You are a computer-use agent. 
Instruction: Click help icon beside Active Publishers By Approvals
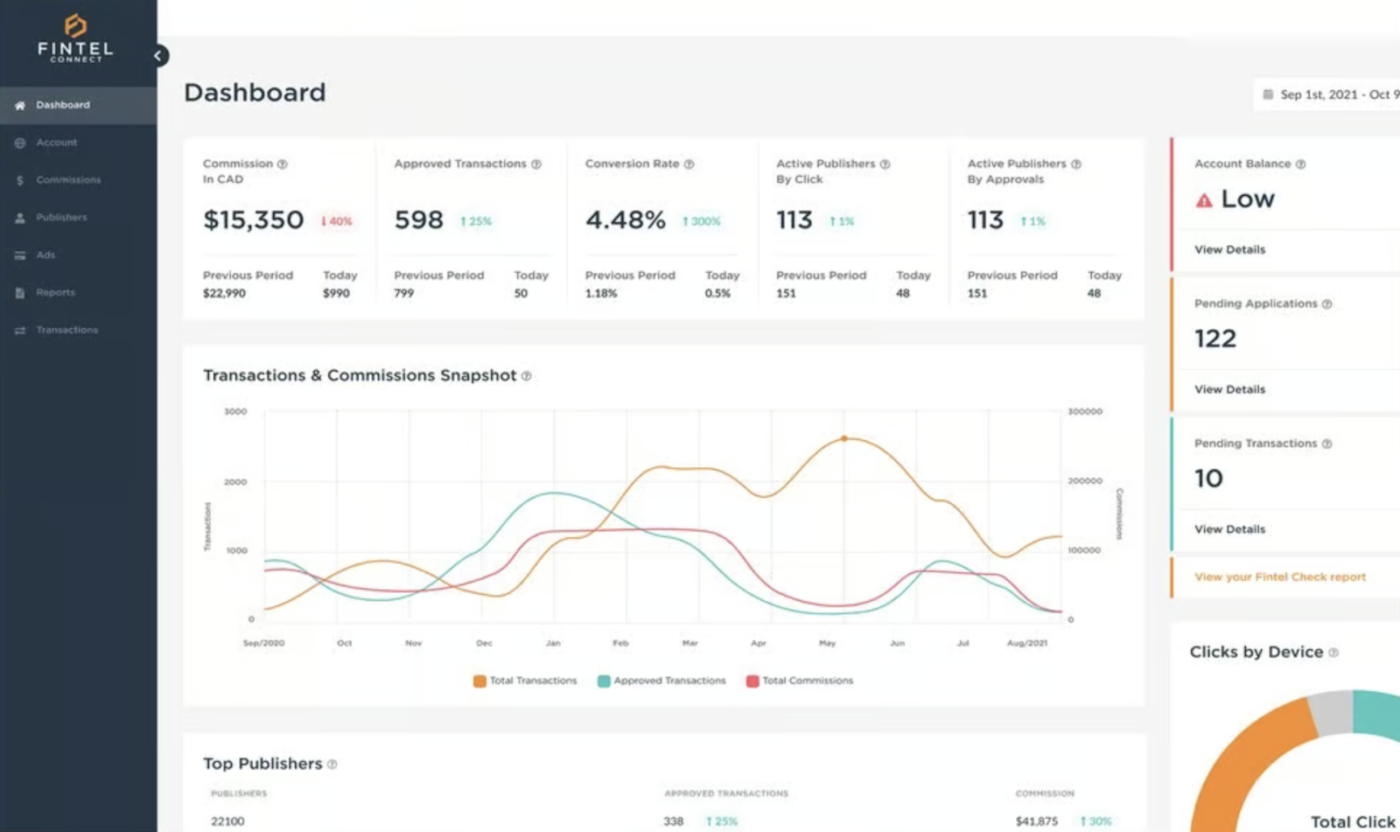coord(1076,164)
